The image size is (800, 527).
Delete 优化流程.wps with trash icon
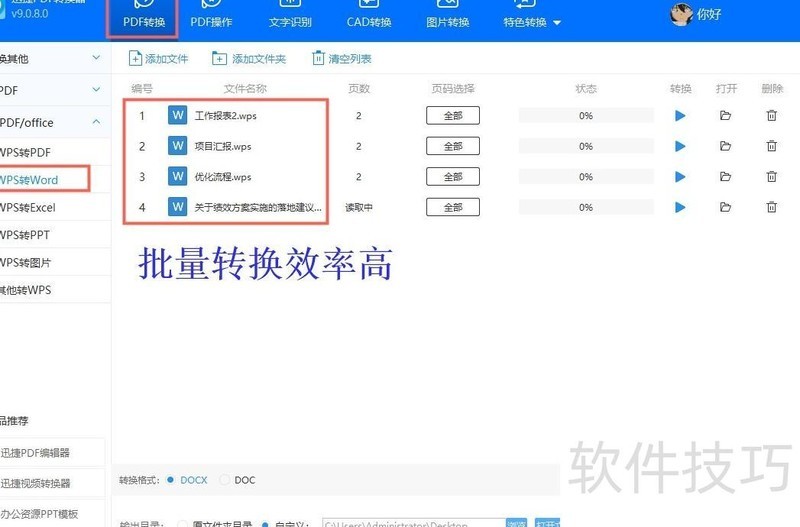(771, 177)
